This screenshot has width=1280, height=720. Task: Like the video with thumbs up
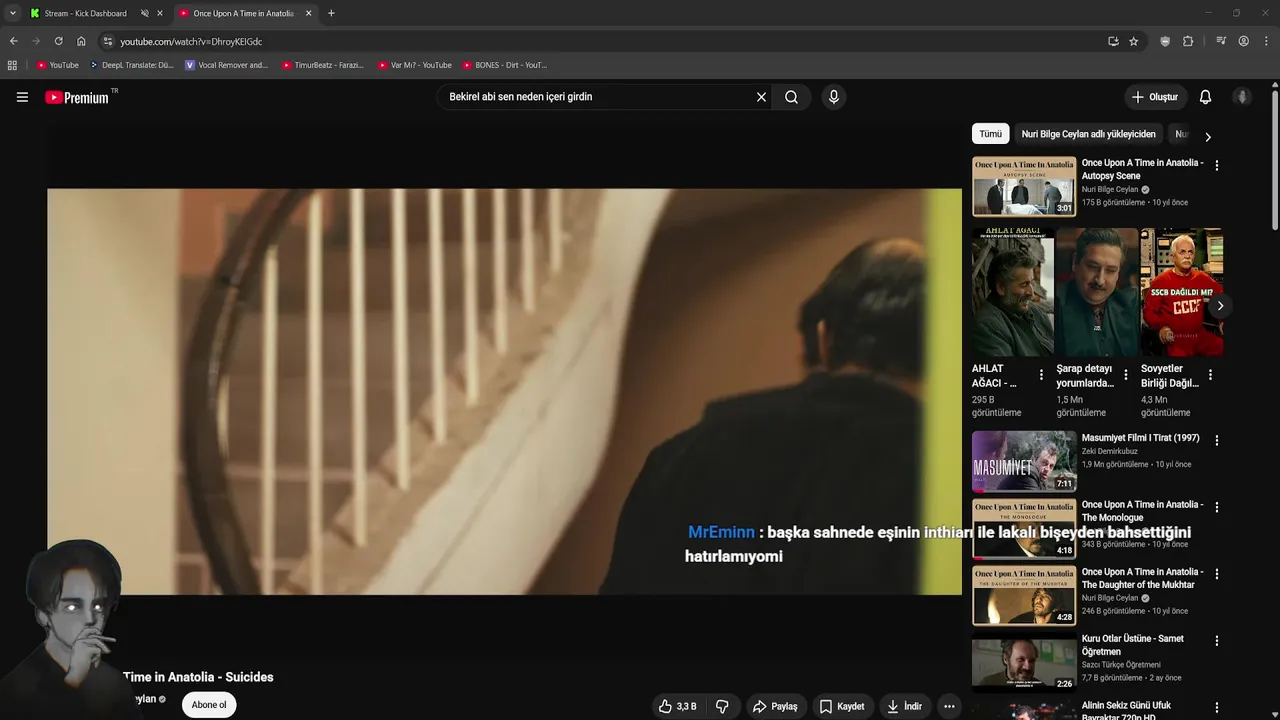coord(677,706)
